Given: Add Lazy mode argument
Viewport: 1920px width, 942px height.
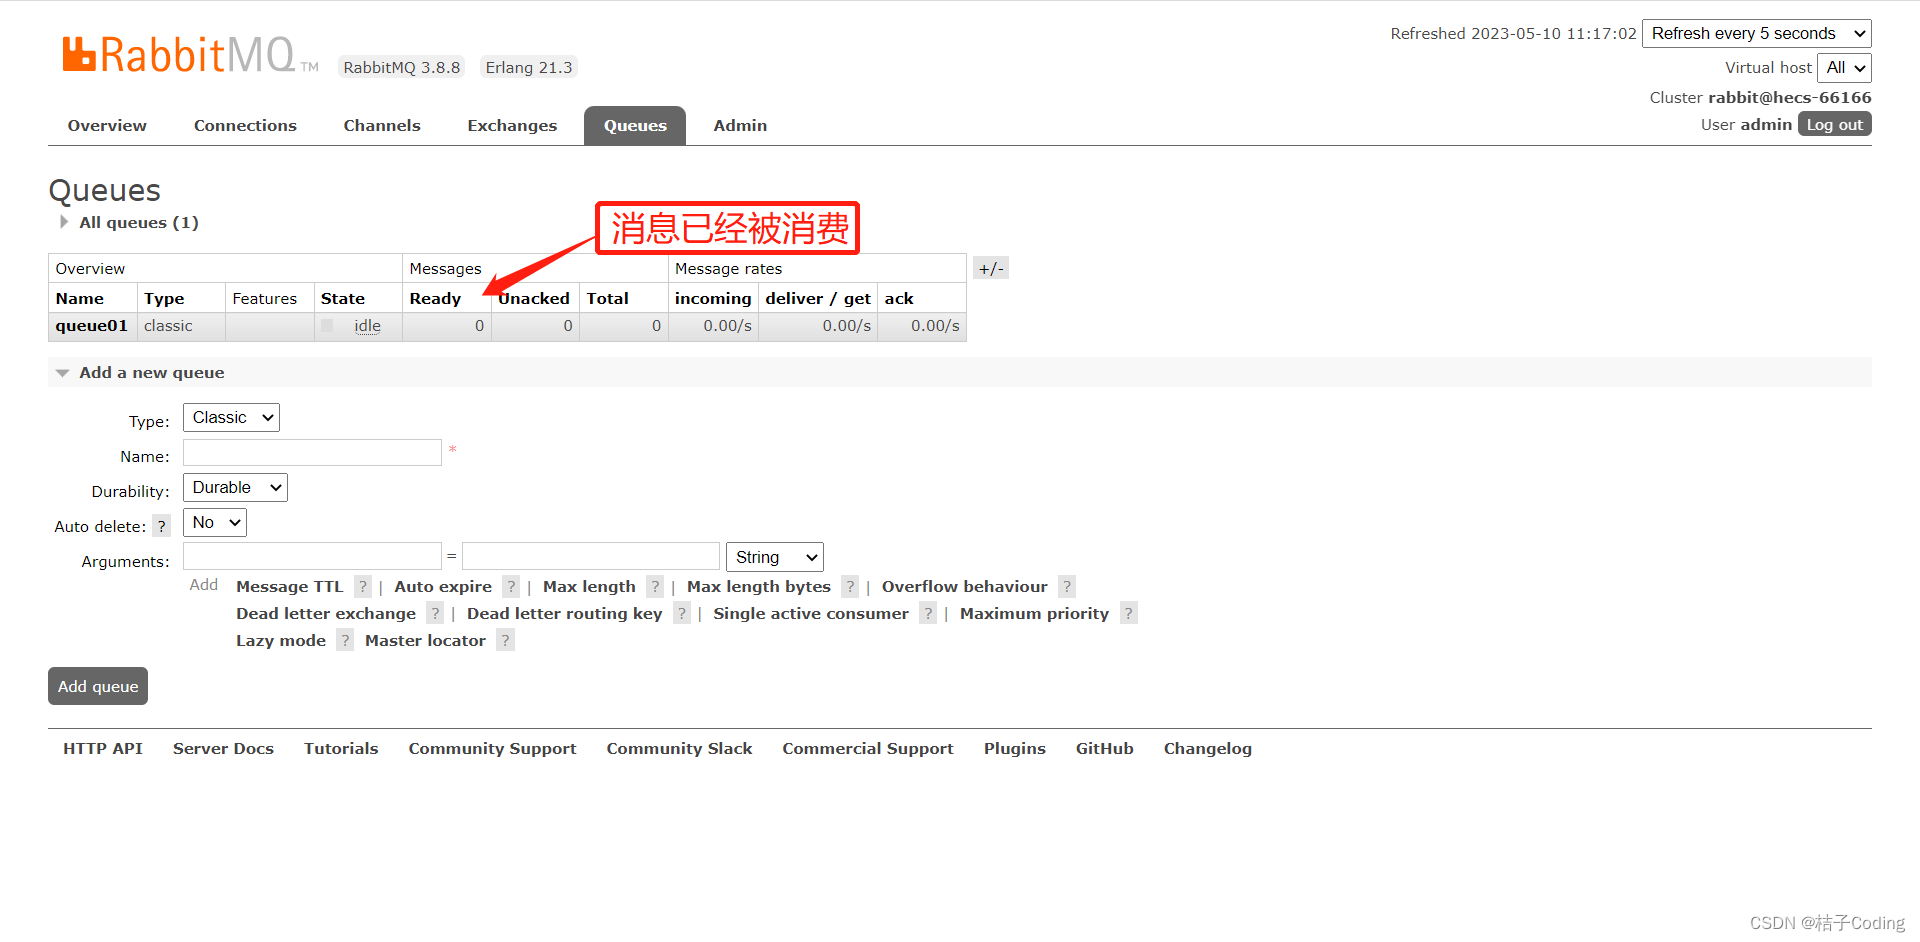Looking at the screenshot, I should point(281,641).
